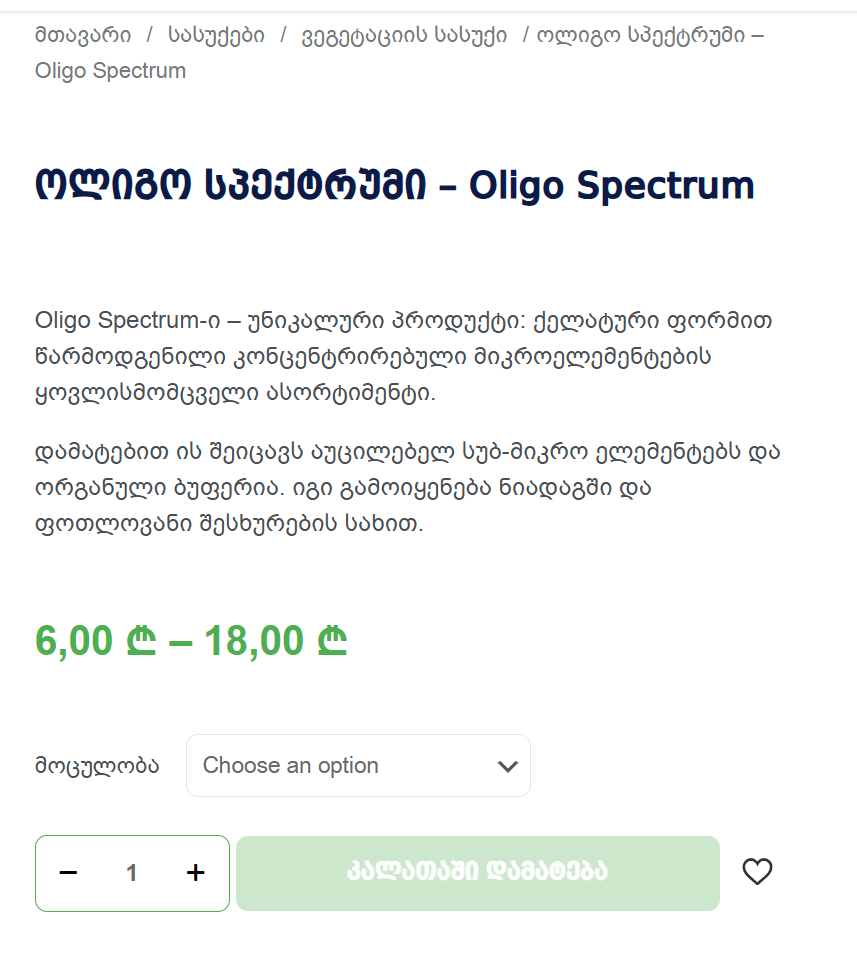Add product to wishlist with heart icon
Screen dimensions: 857x955
pyautogui.click(x=757, y=872)
